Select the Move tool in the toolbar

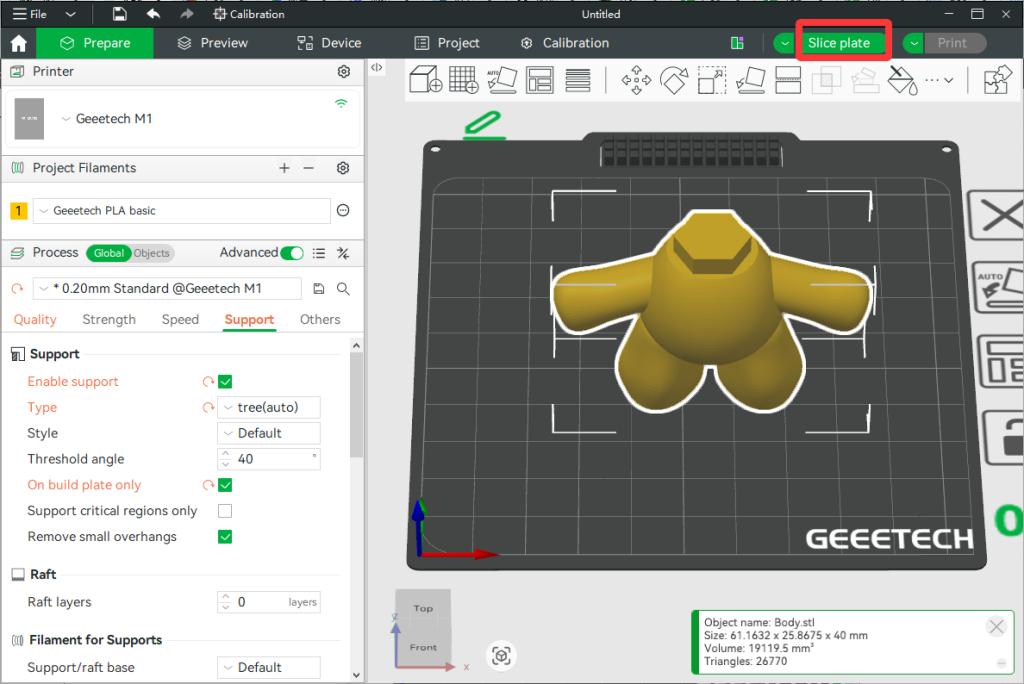(x=636, y=80)
